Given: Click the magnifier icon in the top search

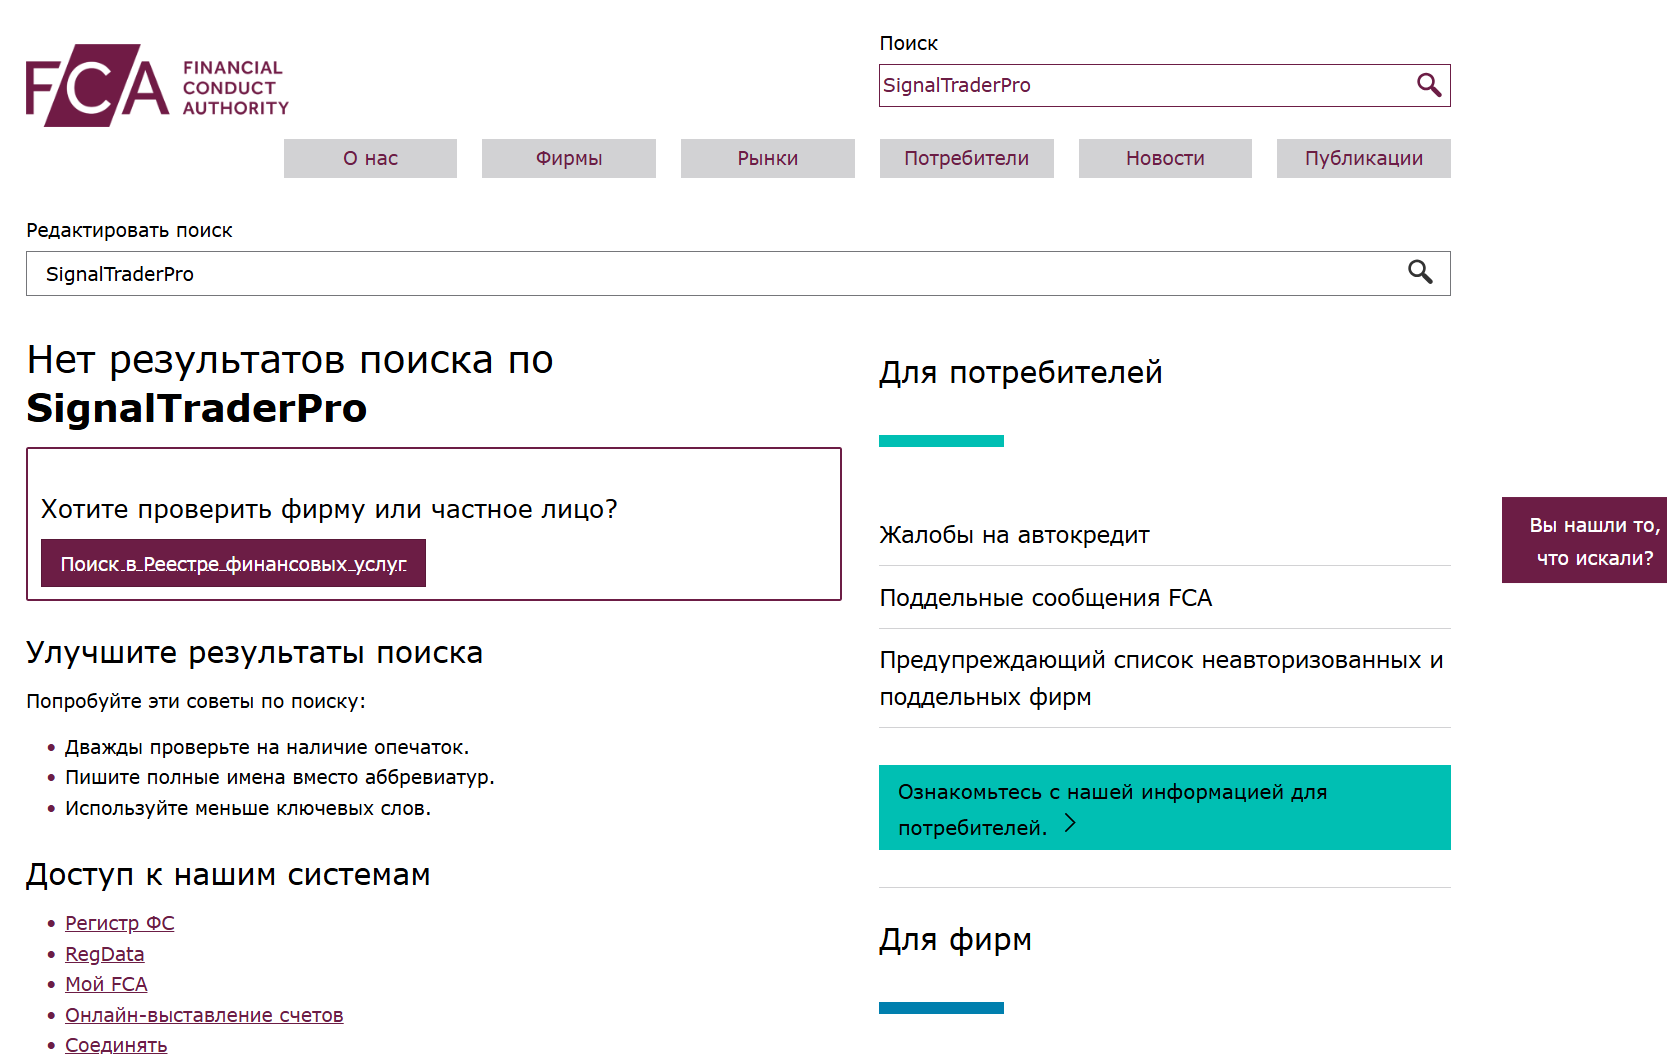Looking at the screenshot, I should tap(1428, 85).
